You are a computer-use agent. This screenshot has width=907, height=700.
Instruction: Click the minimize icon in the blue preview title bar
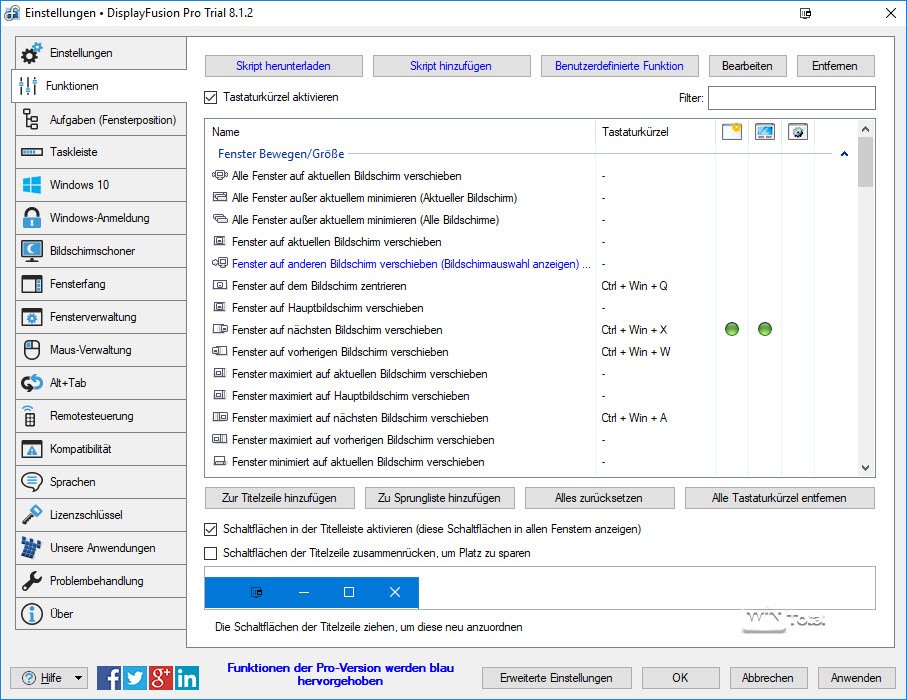click(x=304, y=592)
